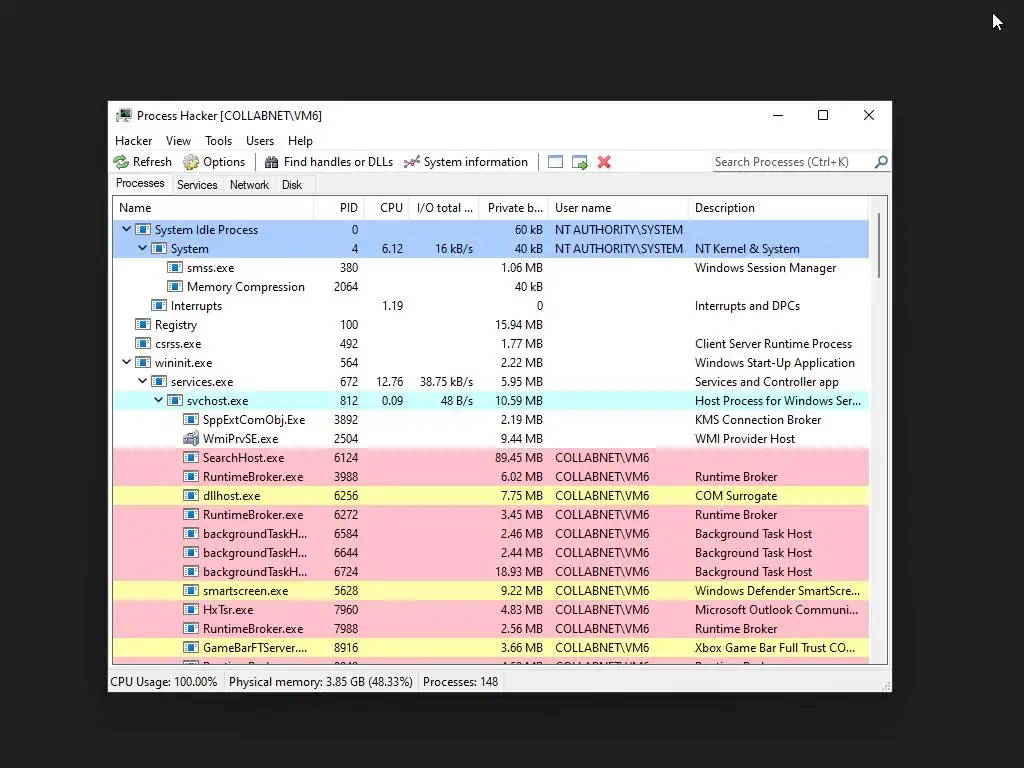Collapse System Idle Process tree node
Viewport: 1024px width, 768px height.
click(x=127, y=229)
